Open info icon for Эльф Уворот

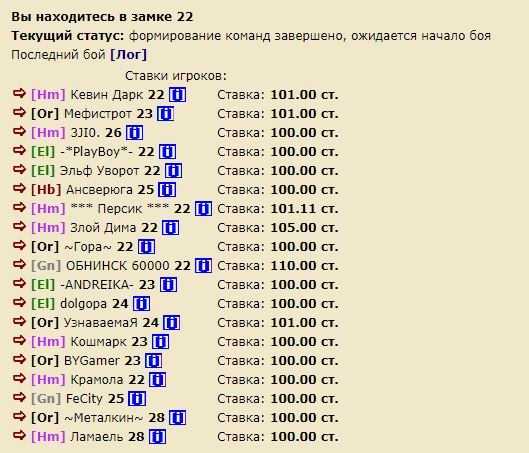click(x=173, y=171)
